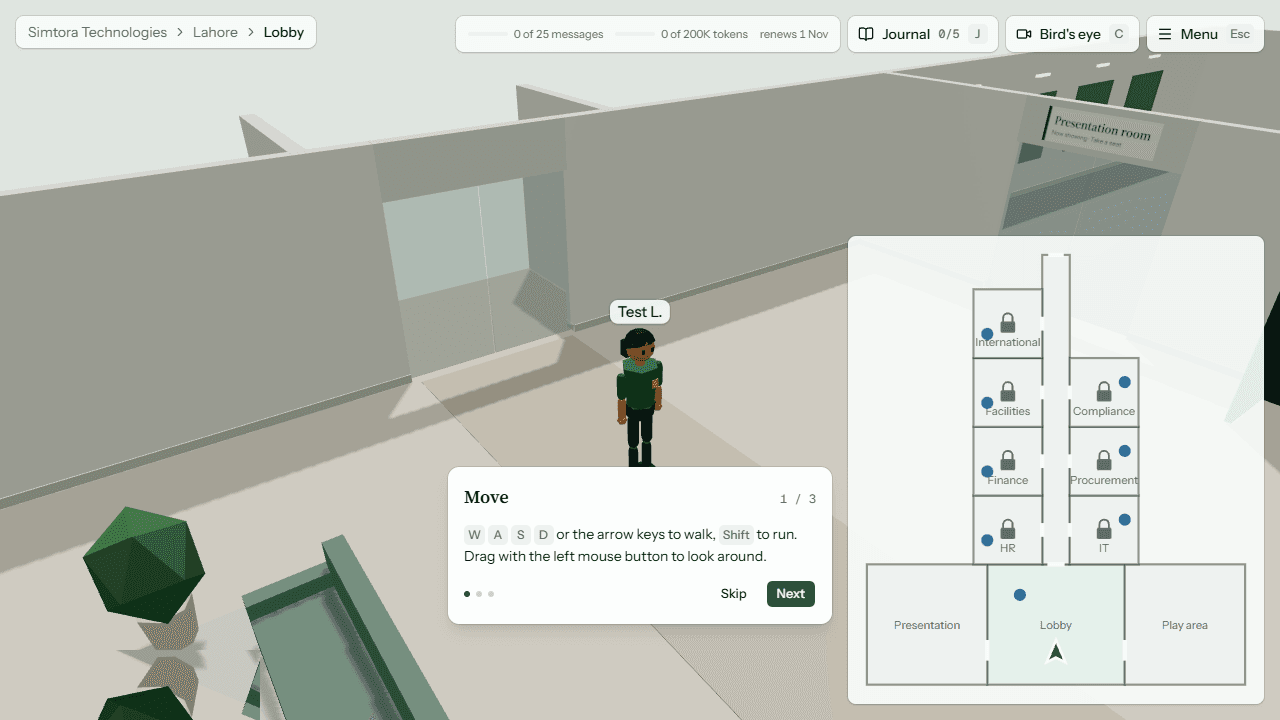This screenshot has width=1280, height=720.
Task: Click the "Test L." name tag
Action: pos(640,312)
